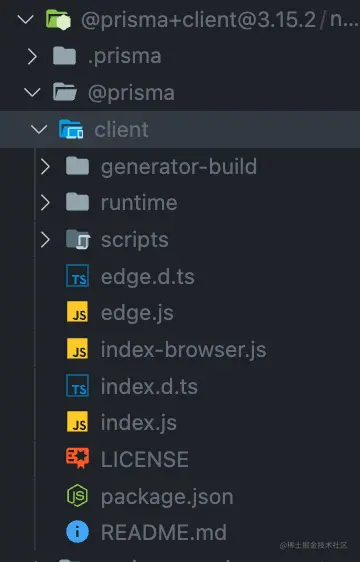
Task: Expand the runtime folder chevron
Action: coord(45,203)
